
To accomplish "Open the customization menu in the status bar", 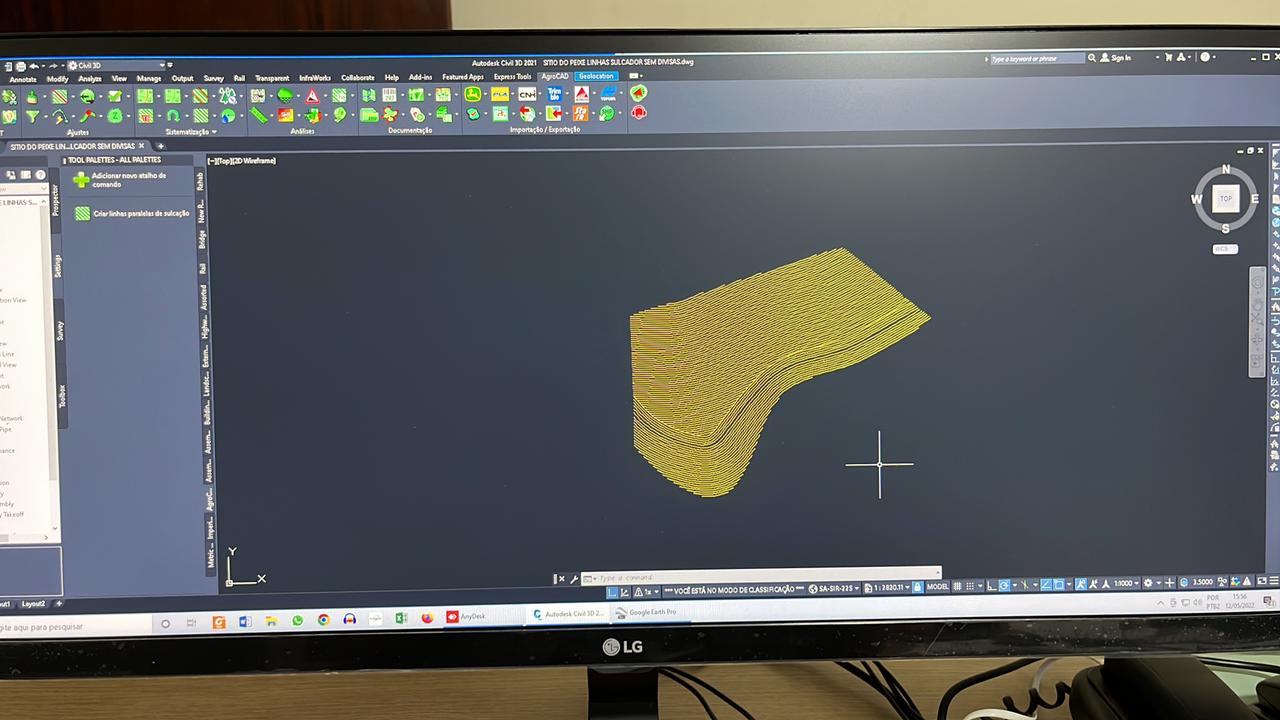I will 1271,582.
